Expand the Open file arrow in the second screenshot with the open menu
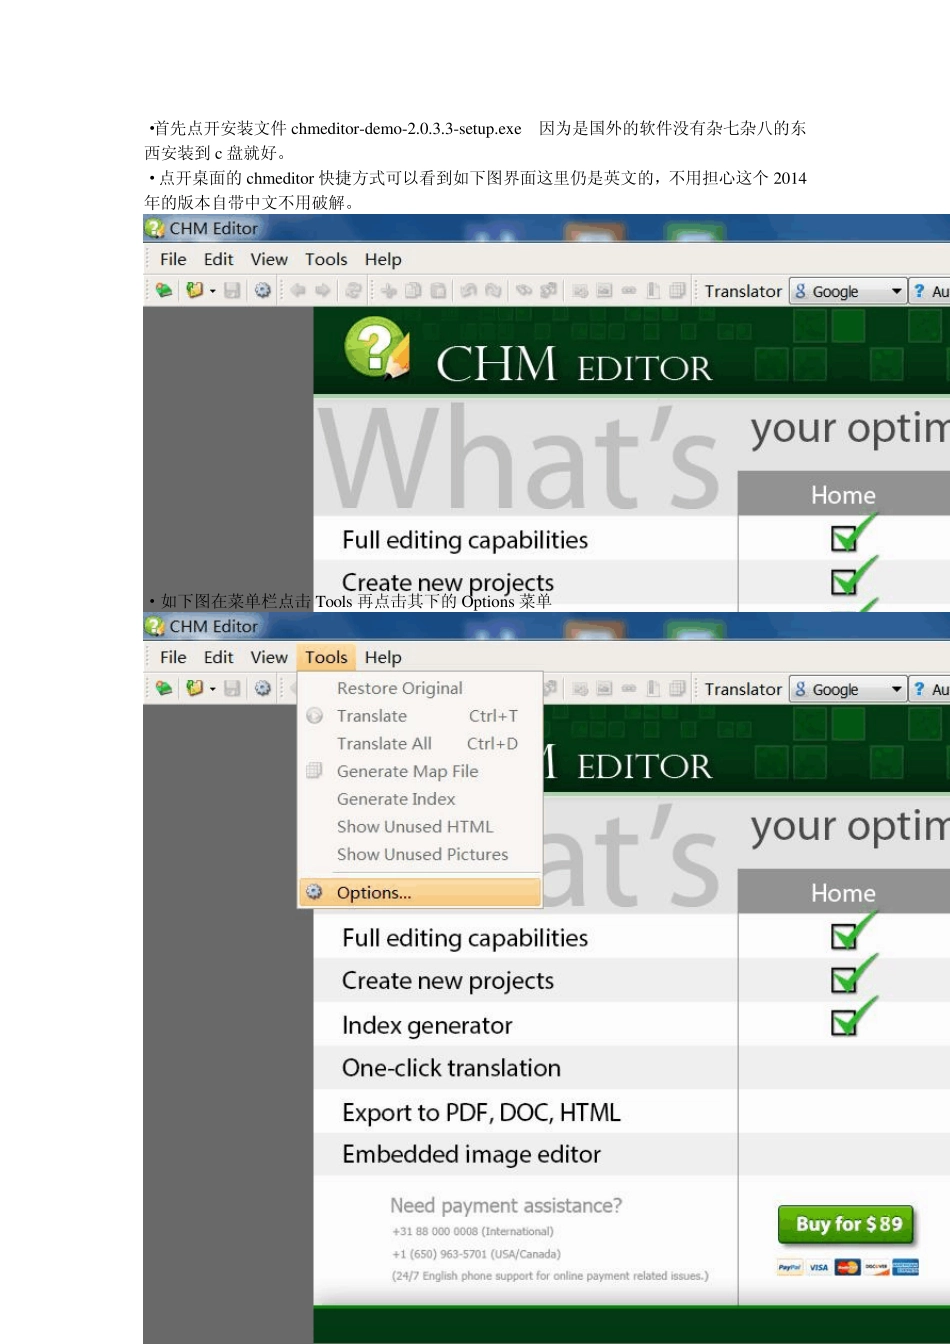950x1344 pixels. coord(212,690)
